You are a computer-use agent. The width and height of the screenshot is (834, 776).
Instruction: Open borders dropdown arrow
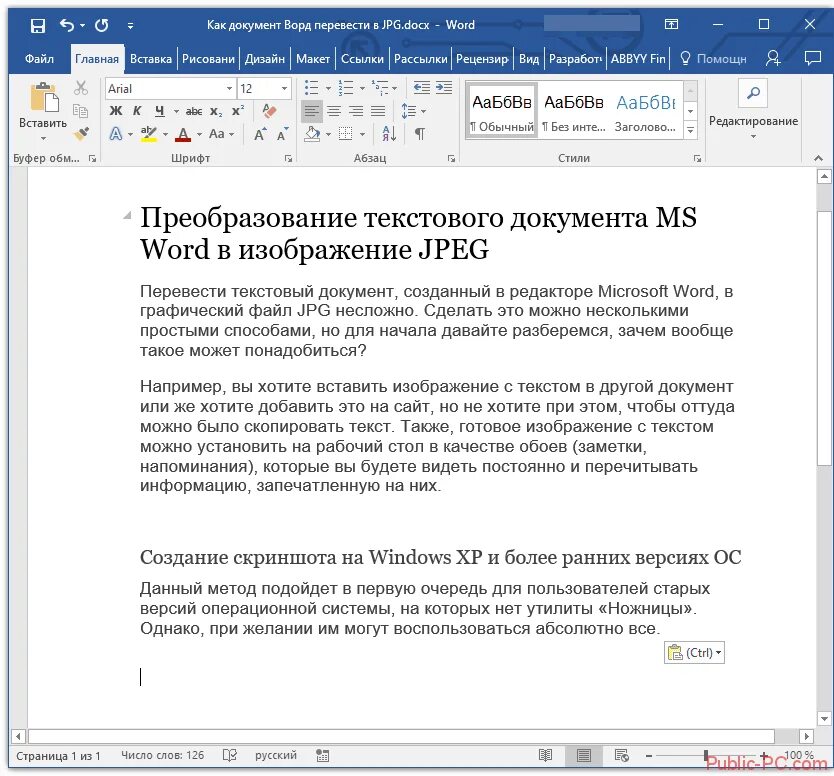pyautogui.click(x=362, y=134)
